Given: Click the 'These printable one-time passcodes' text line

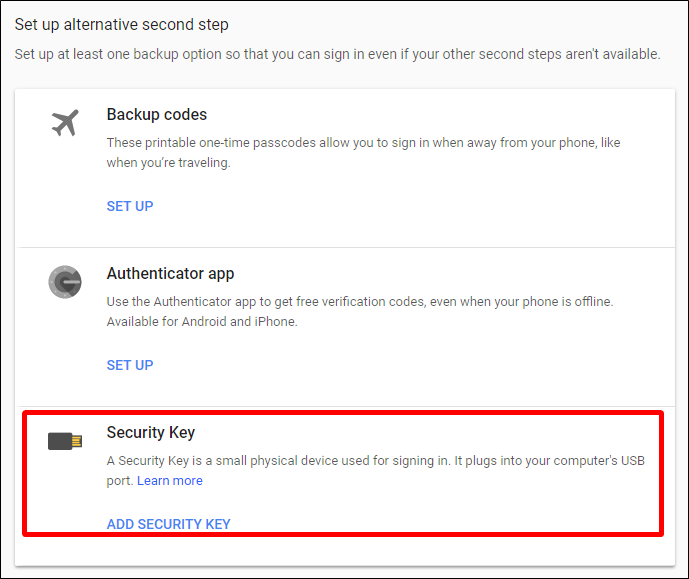Looking at the screenshot, I should [x=363, y=143].
